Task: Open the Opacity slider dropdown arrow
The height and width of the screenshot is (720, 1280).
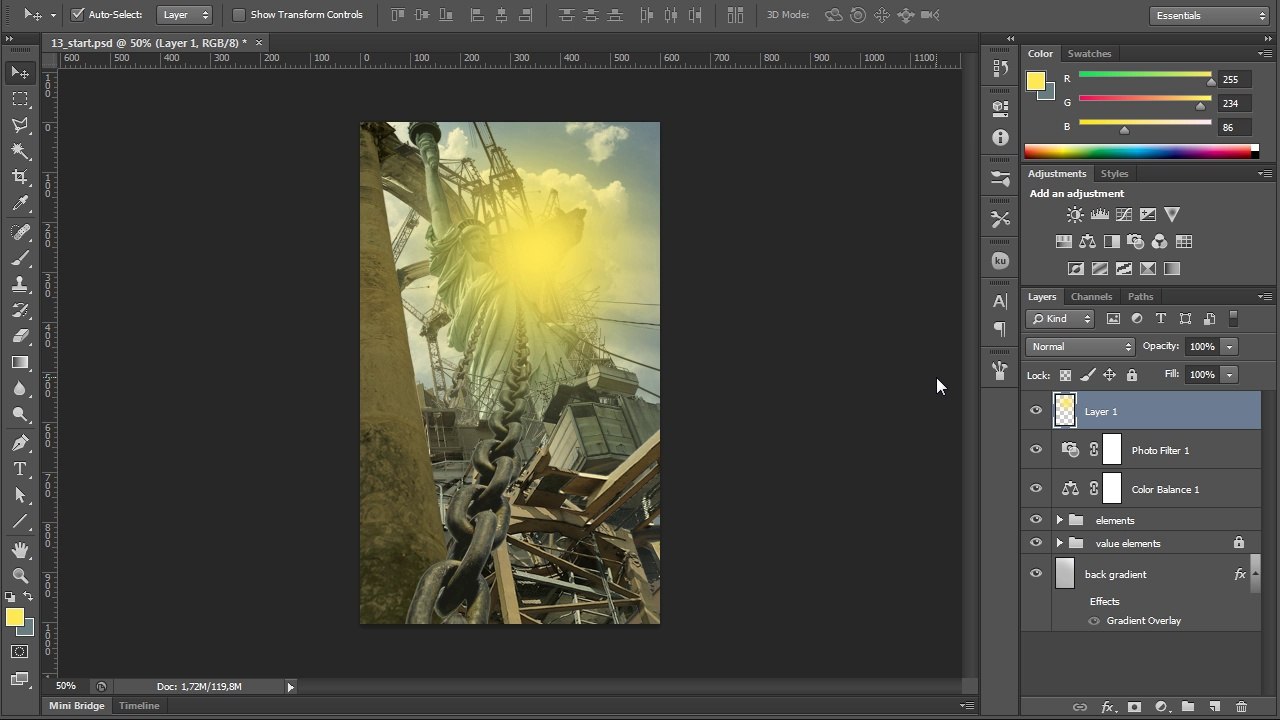Action: tap(1229, 347)
